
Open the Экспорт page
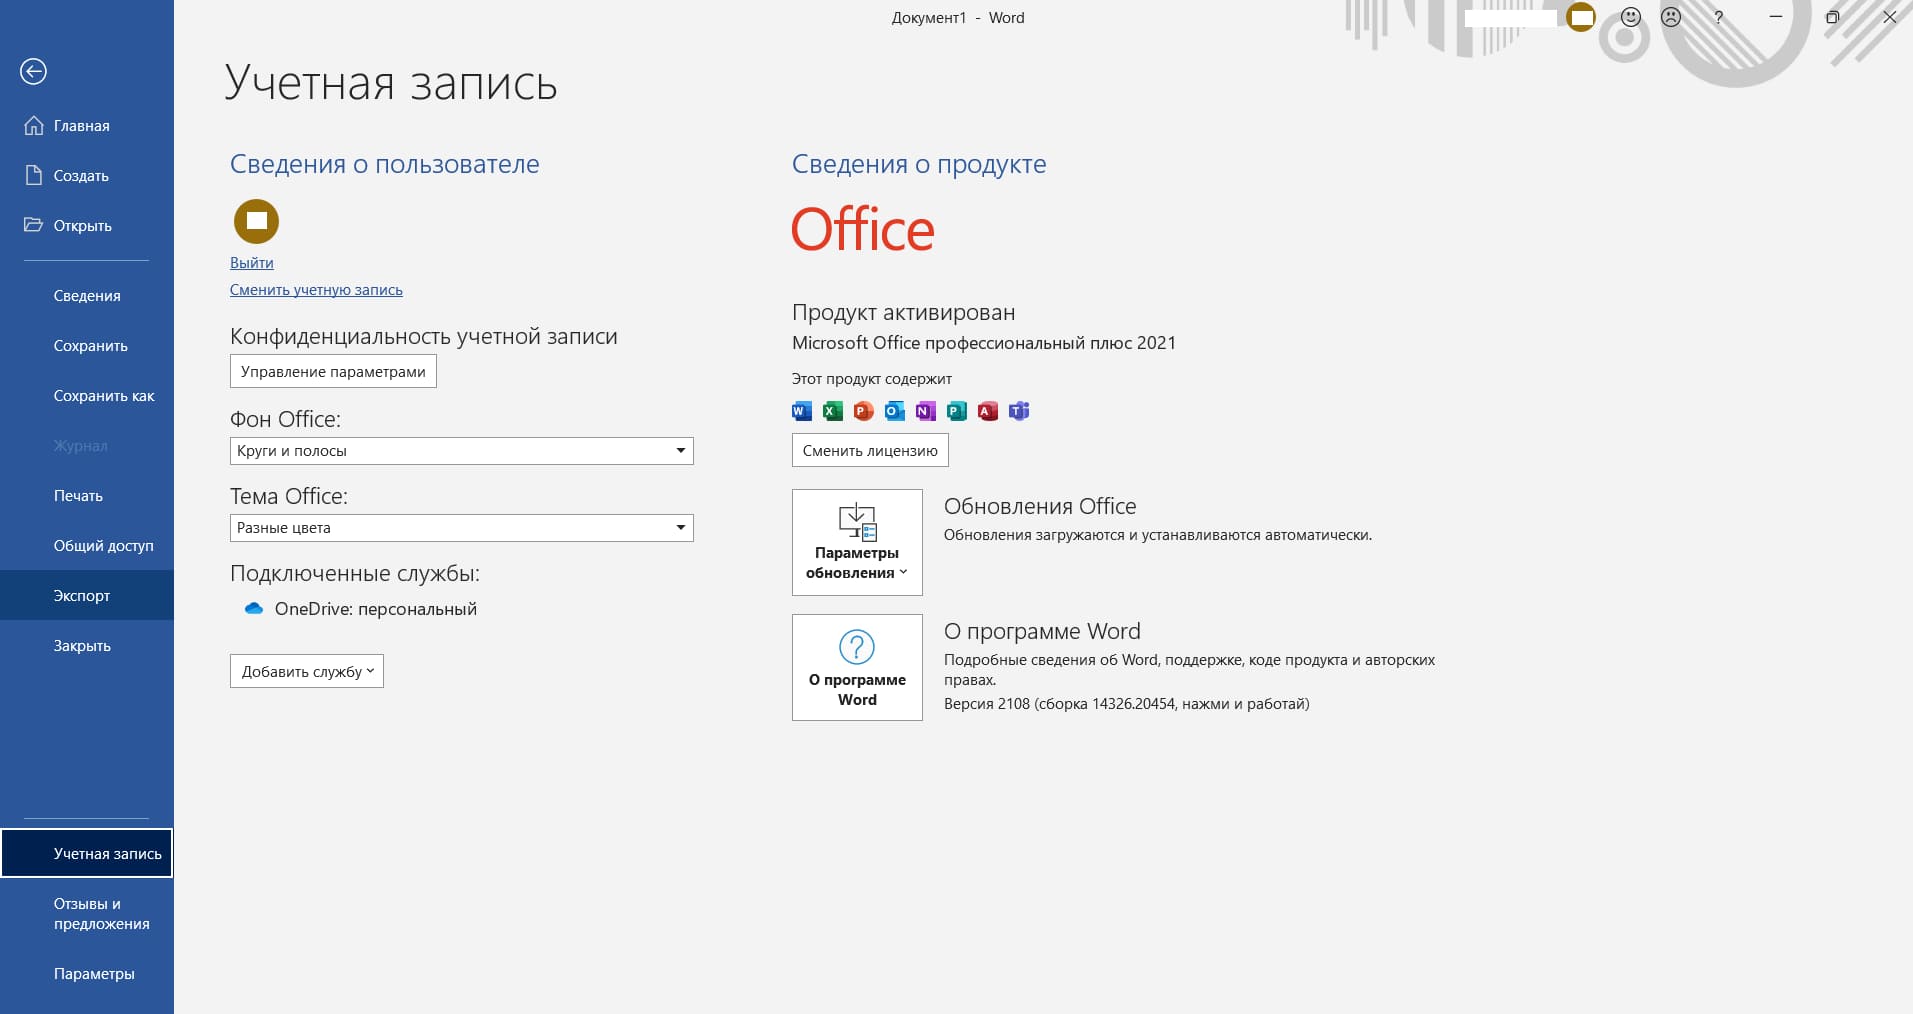coord(87,596)
